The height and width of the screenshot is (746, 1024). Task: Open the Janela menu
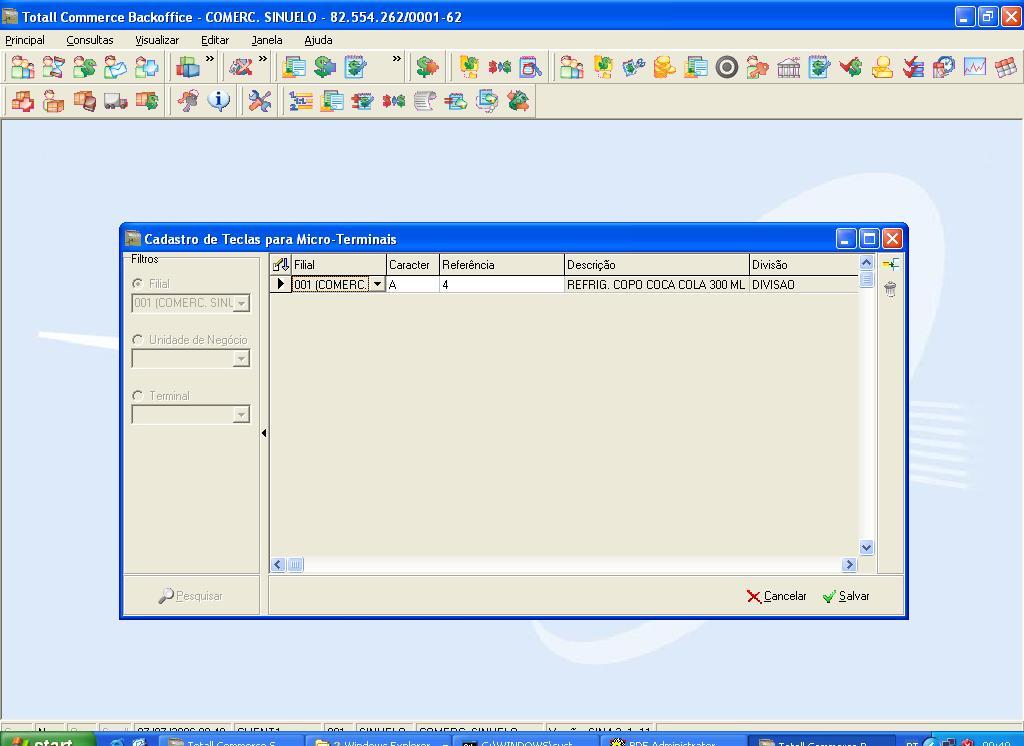pyautogui.click(x=267, y=40)
